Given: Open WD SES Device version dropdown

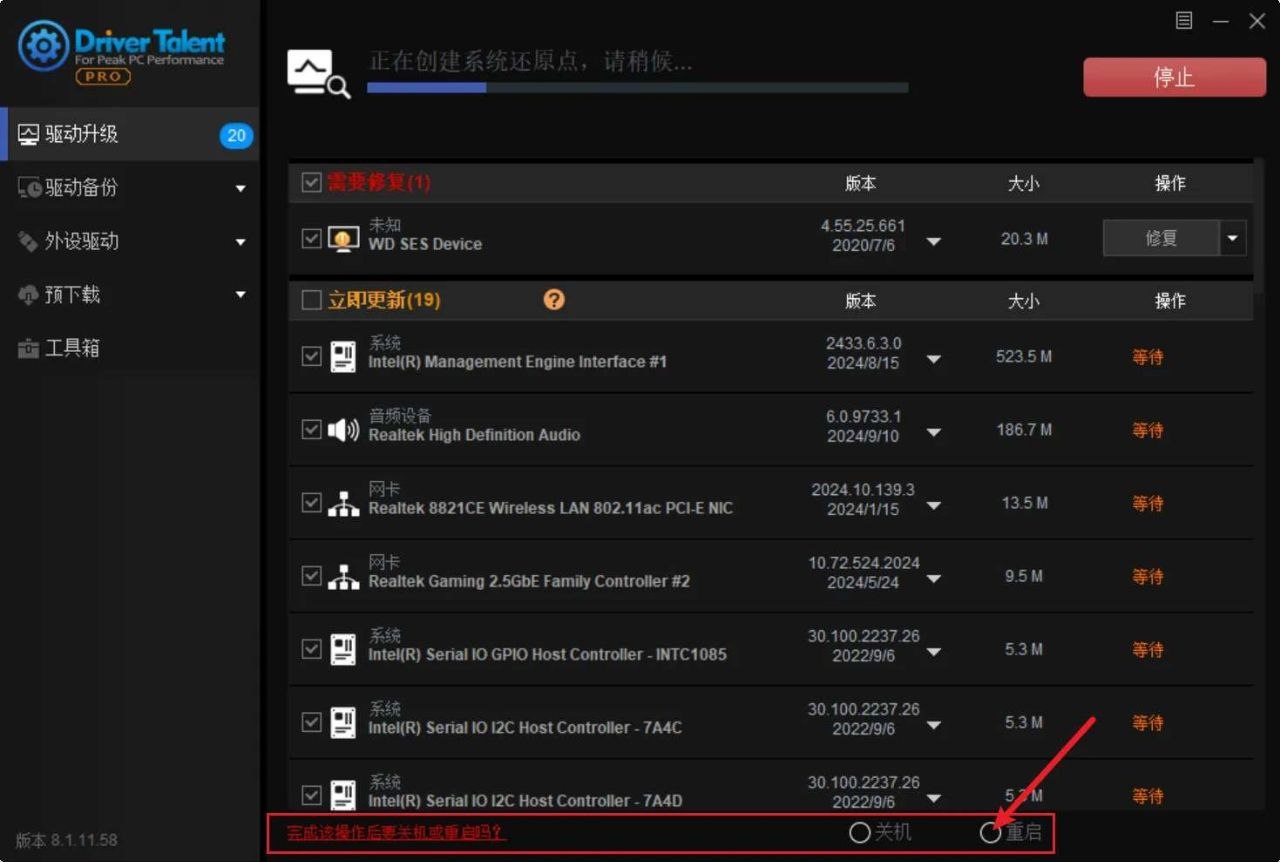Looking at the screenshot, I should click(x=933, y=241).
